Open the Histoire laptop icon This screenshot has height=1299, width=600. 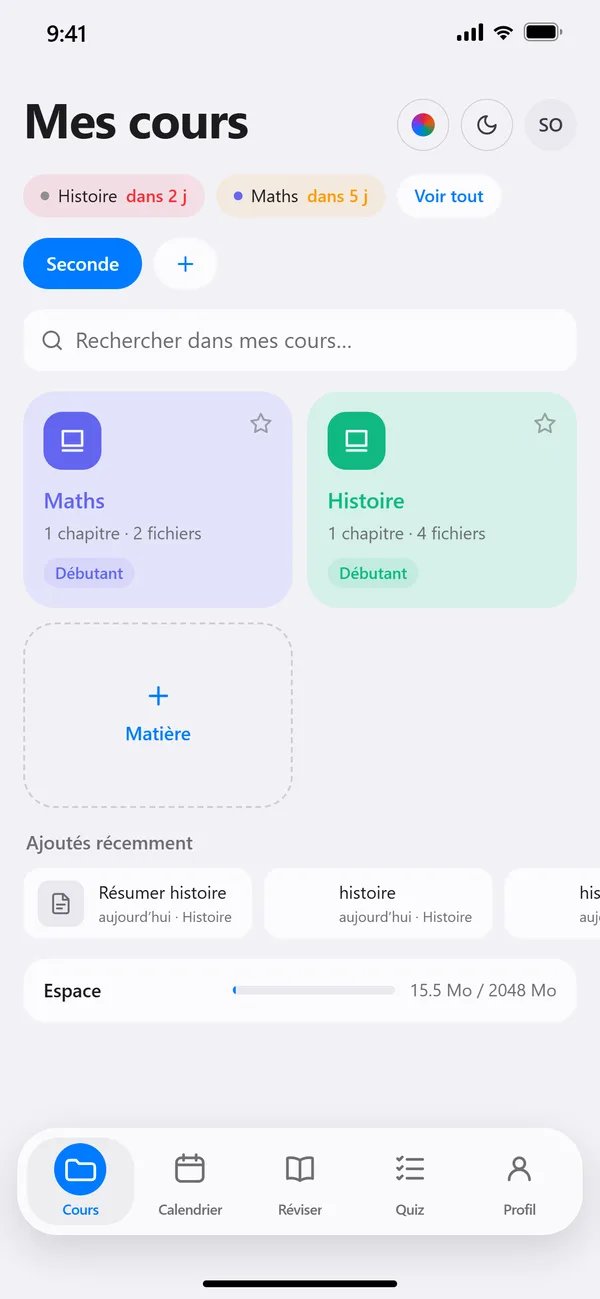[356, 441]
